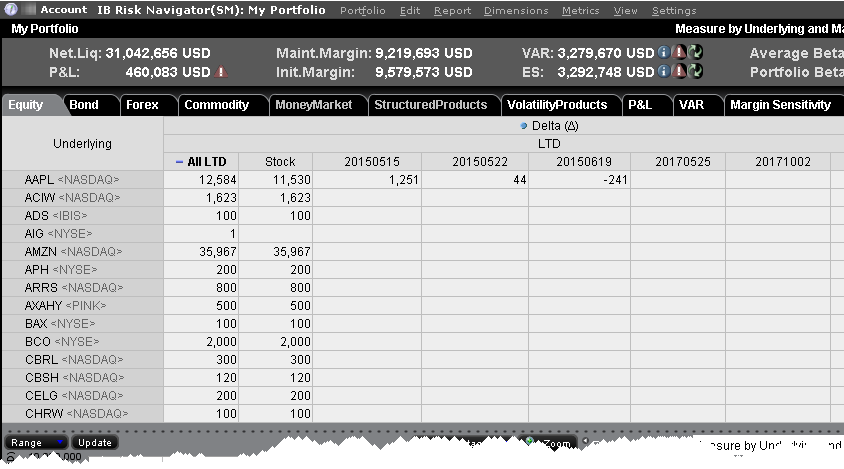Click the refresh icon on the ES row
The image size is (844, 469).
(695, 71)
